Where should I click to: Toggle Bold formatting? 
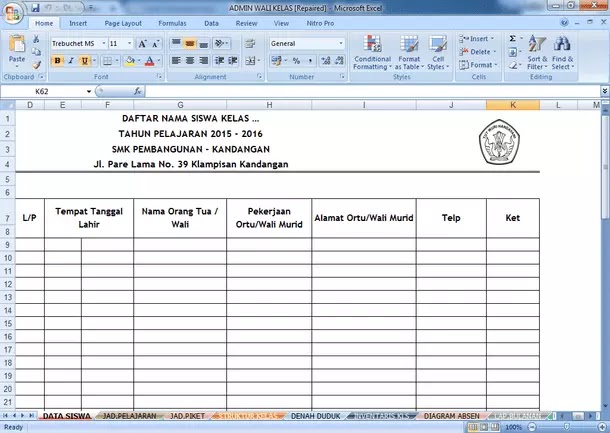pos(58,61)
